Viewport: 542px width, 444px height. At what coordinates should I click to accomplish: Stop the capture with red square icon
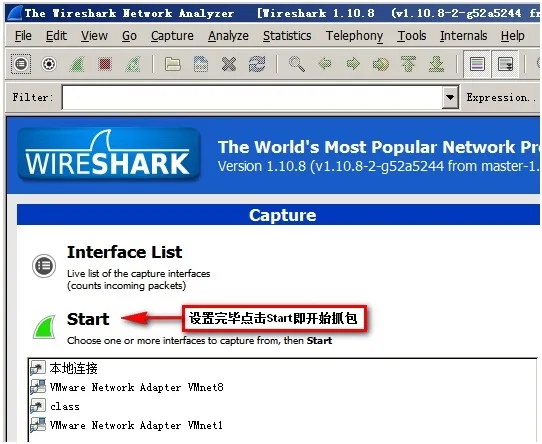click(105, 64)
